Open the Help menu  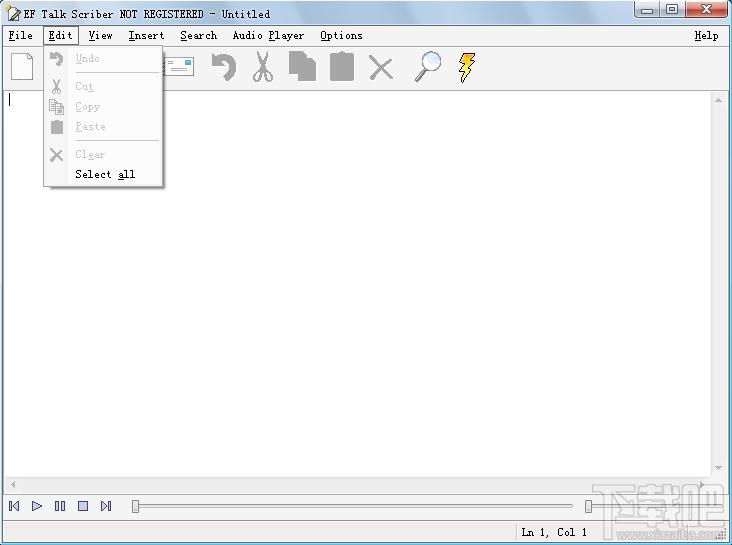706,35
